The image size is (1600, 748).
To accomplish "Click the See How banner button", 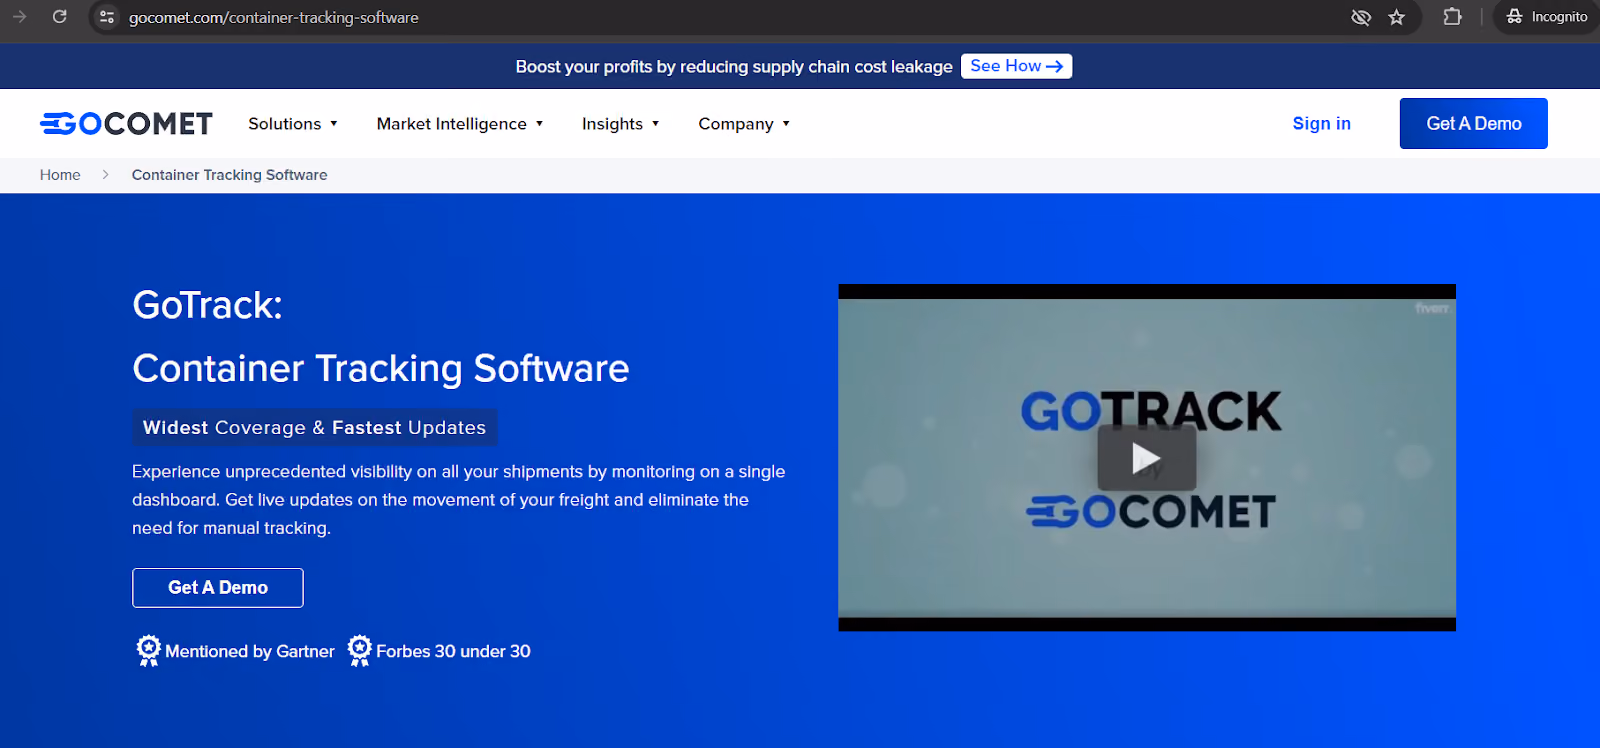I will [1016, 66].
